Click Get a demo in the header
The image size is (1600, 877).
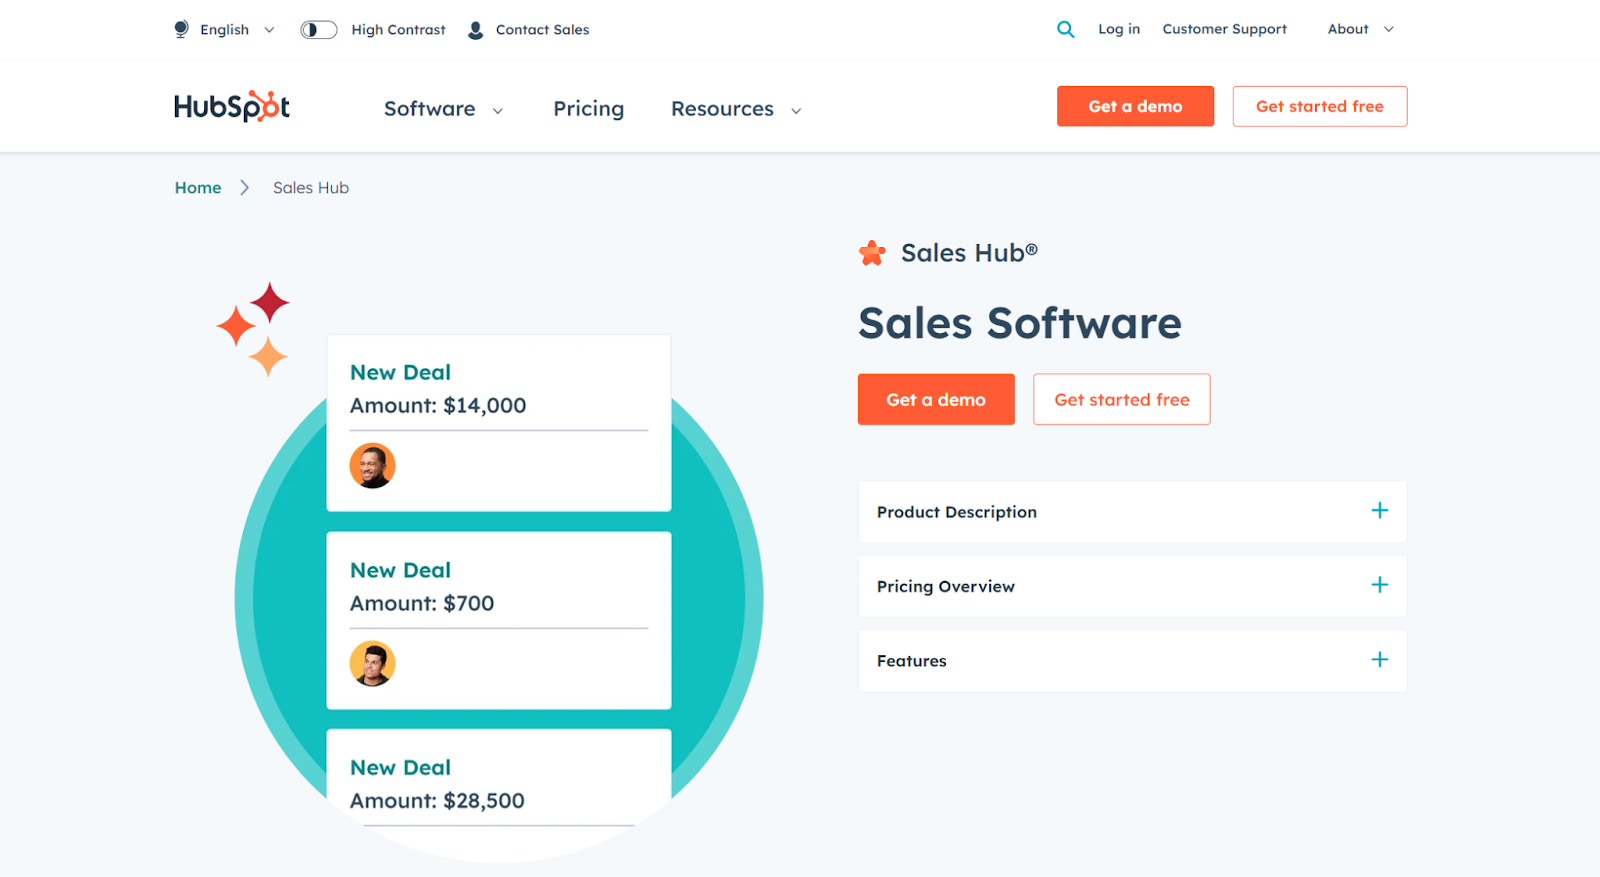point(1135,106)
